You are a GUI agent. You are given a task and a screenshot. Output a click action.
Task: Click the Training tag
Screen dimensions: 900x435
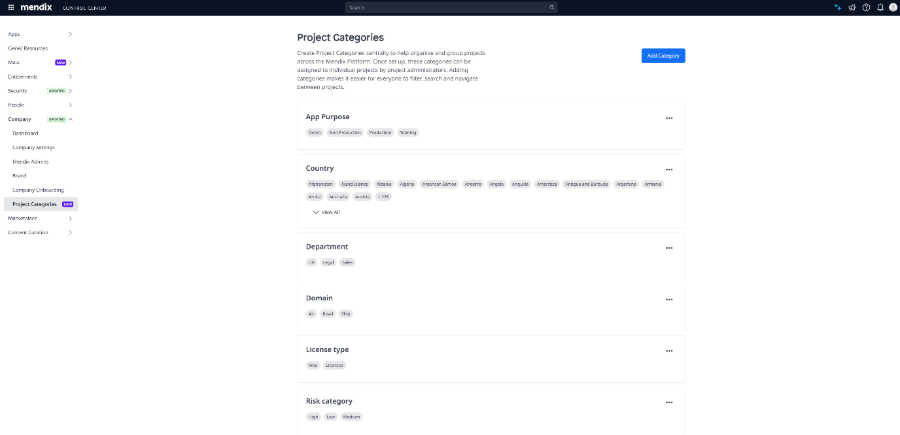point(408,133)
